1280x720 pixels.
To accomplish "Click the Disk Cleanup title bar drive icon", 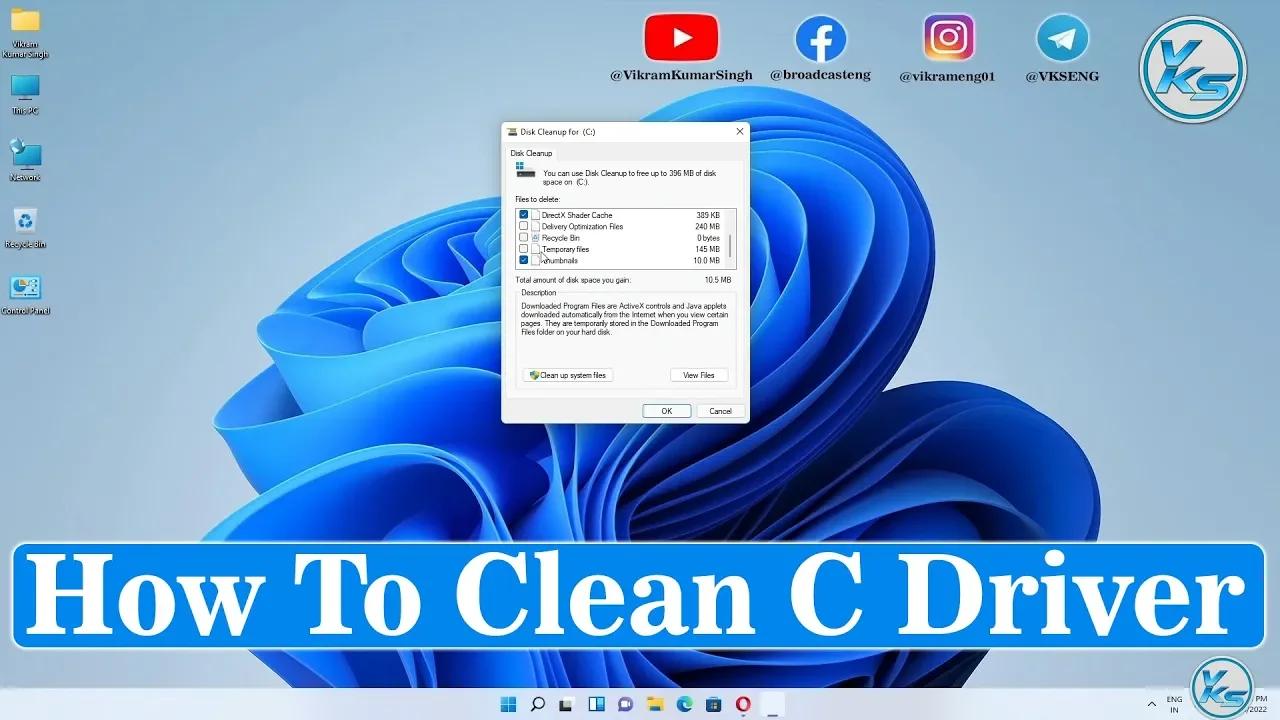I will click(x=512, y=131).
